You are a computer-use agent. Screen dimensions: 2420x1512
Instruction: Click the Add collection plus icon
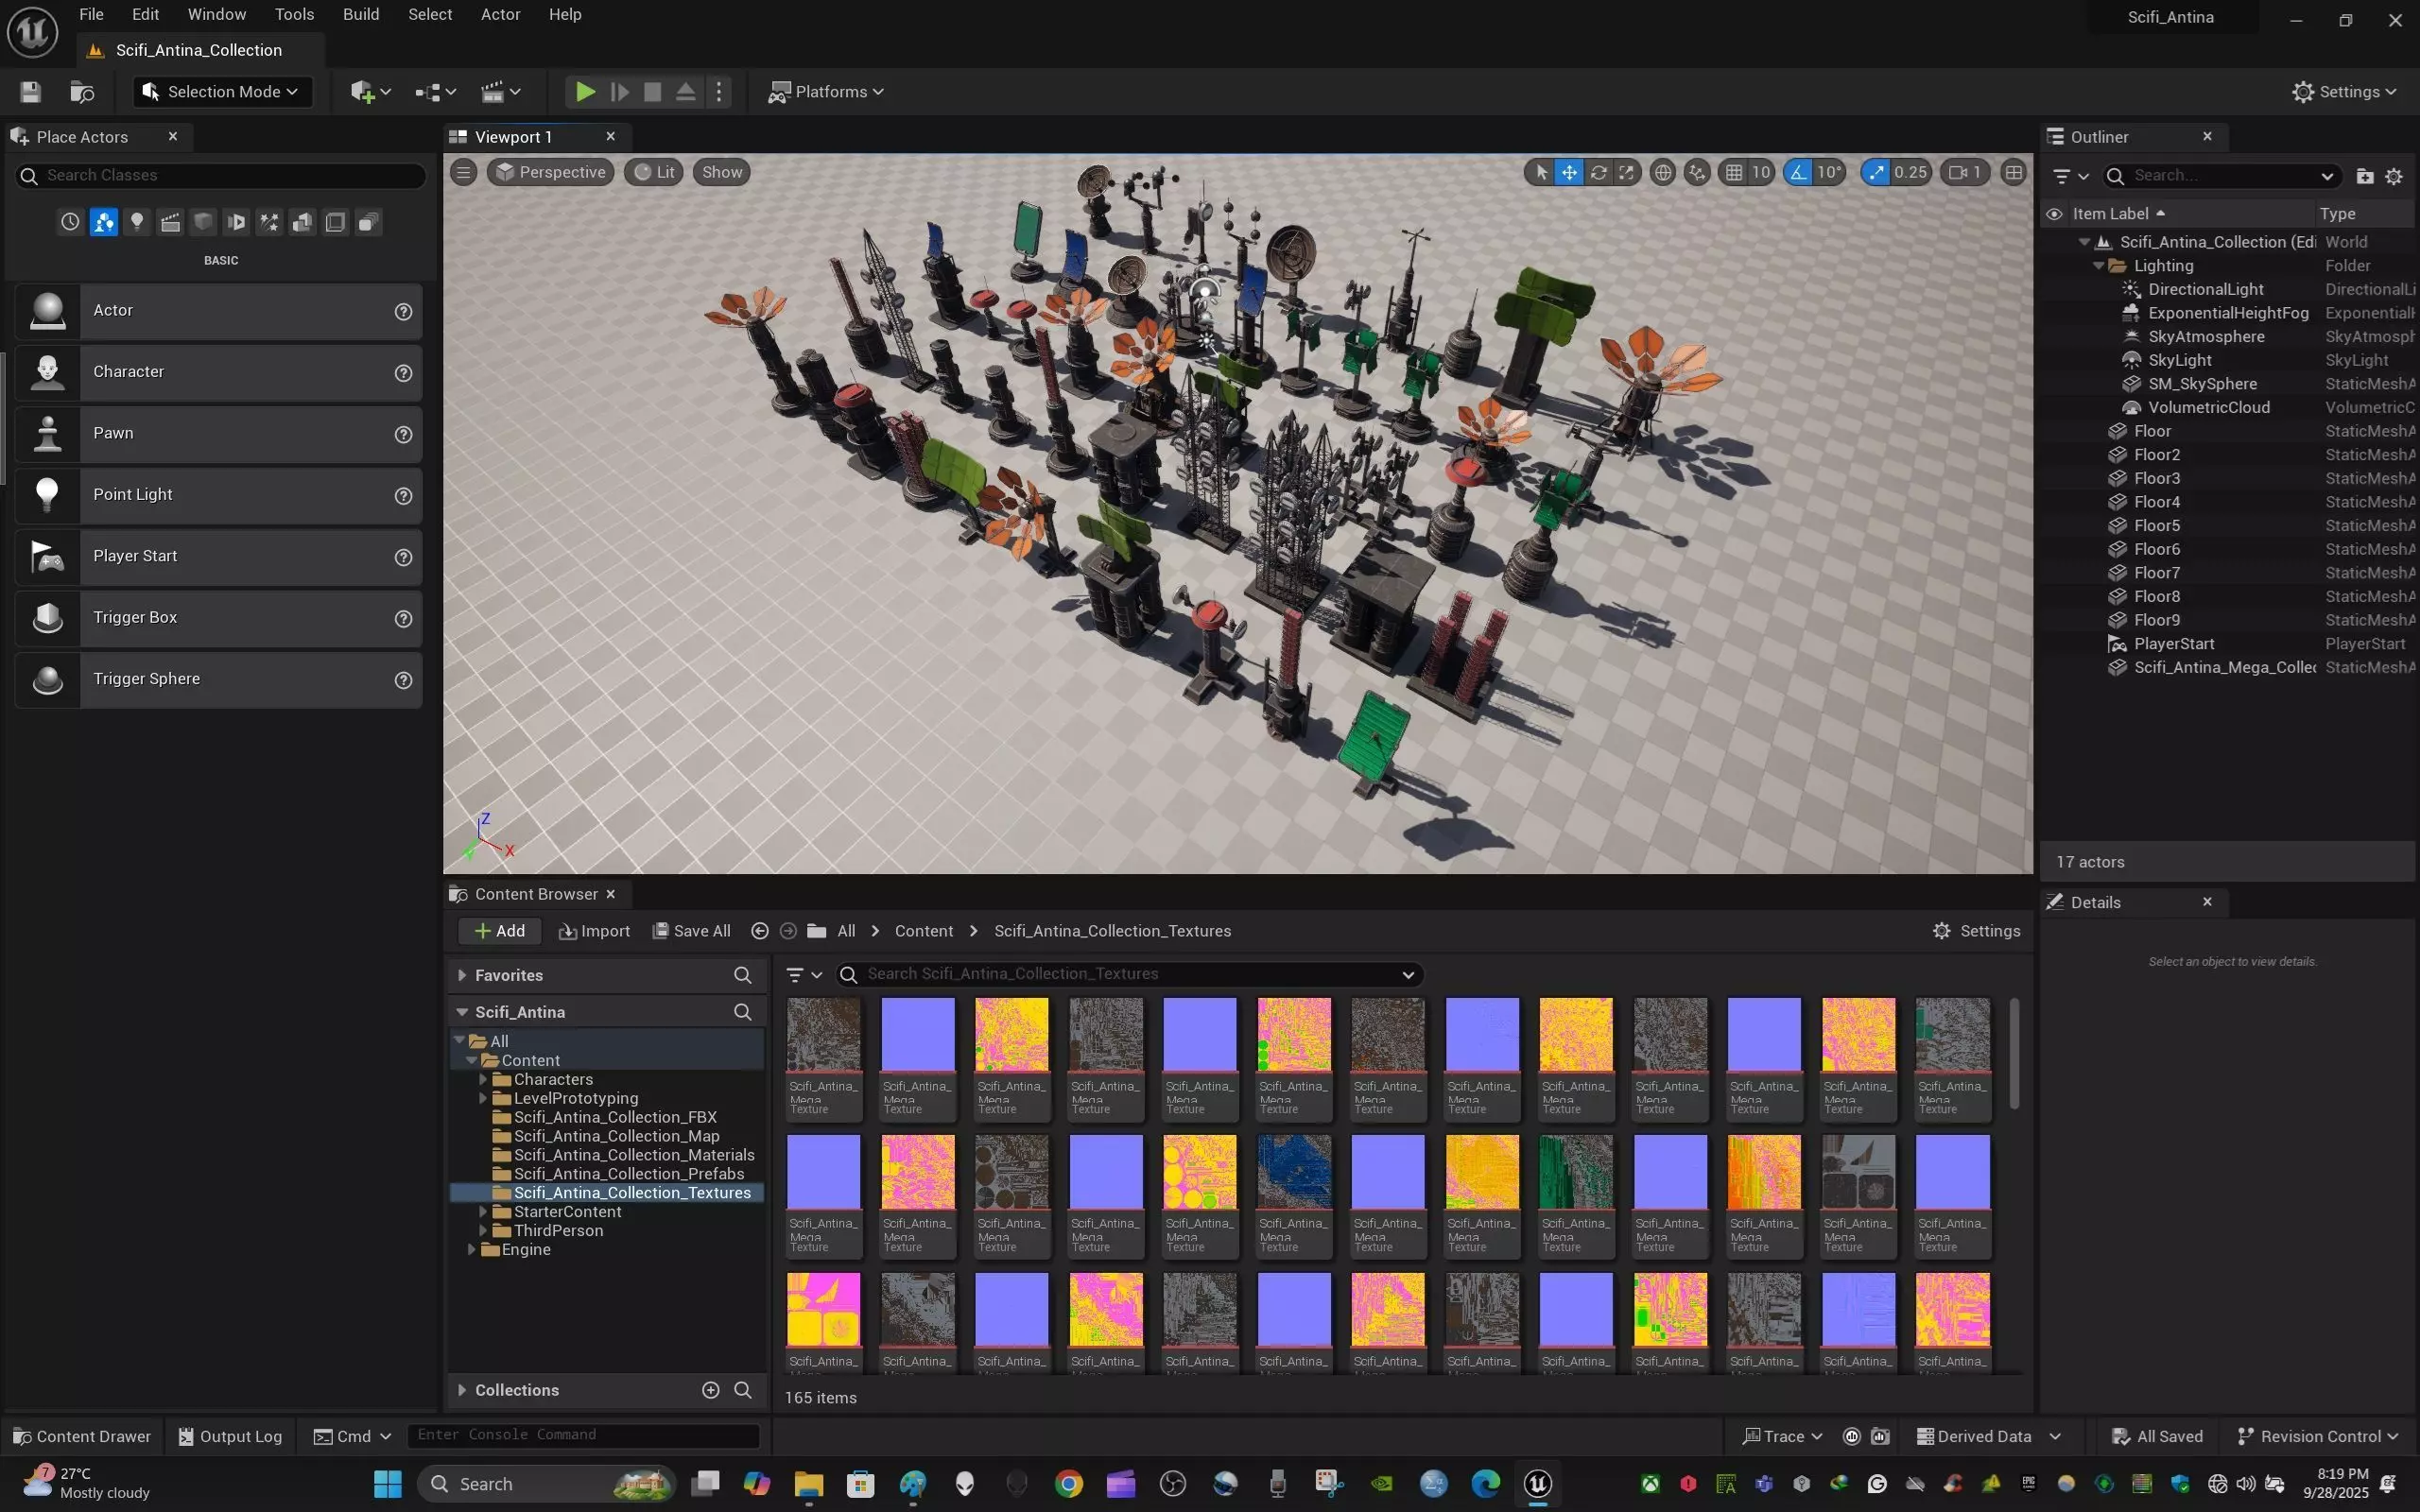710,1390
